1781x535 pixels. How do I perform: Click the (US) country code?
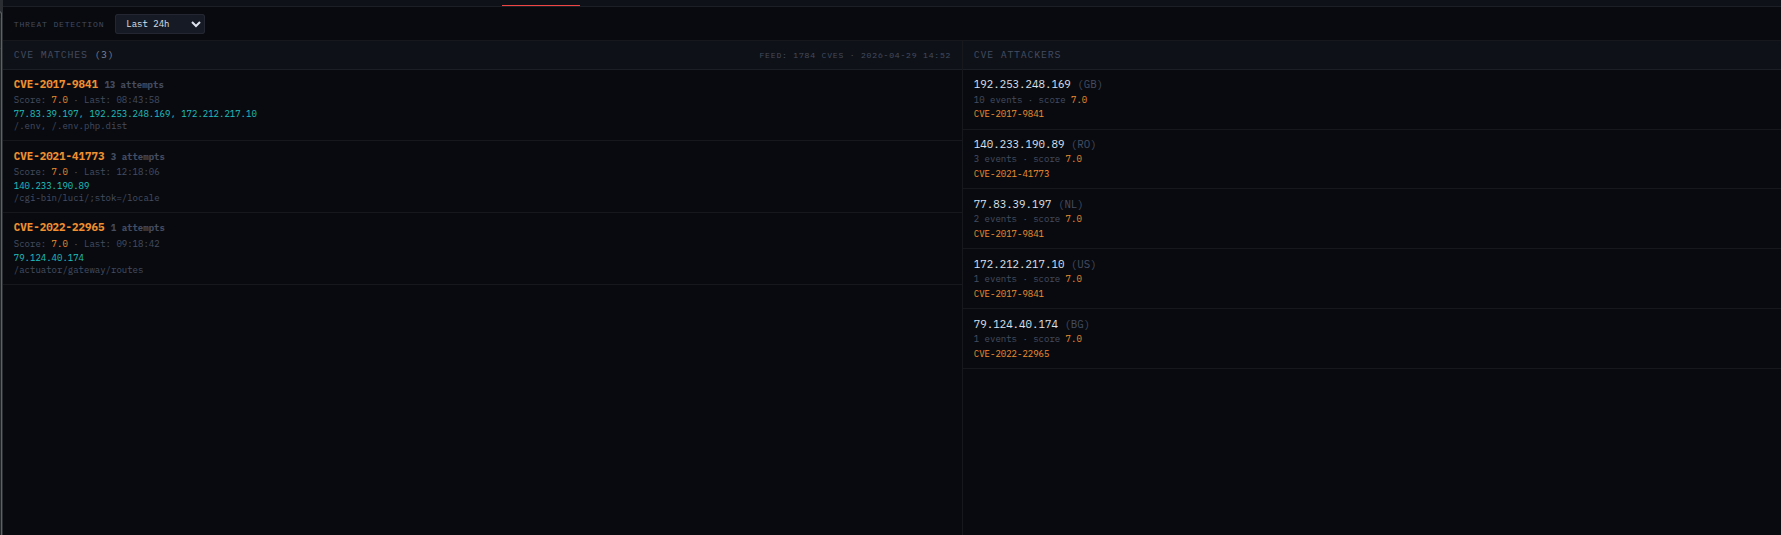coord(1084,265)
